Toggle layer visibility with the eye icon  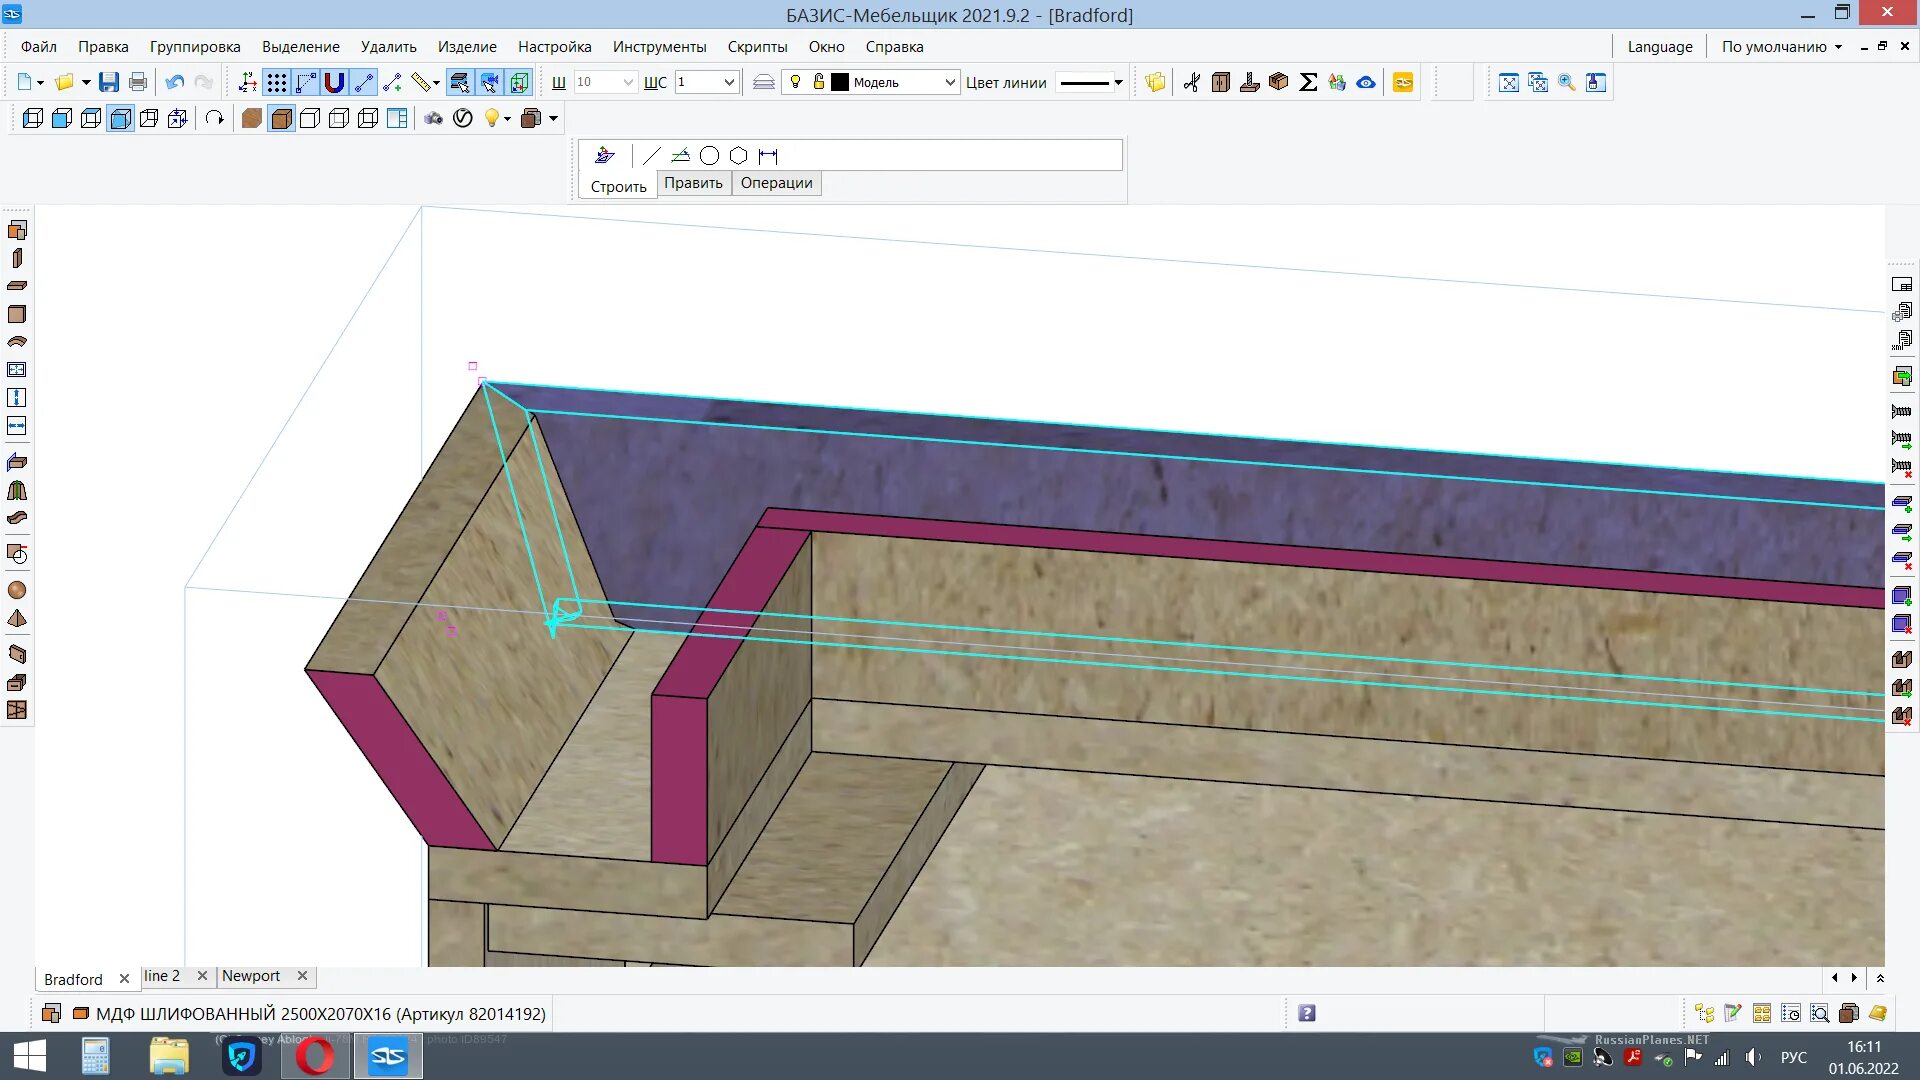(1366, 83)
